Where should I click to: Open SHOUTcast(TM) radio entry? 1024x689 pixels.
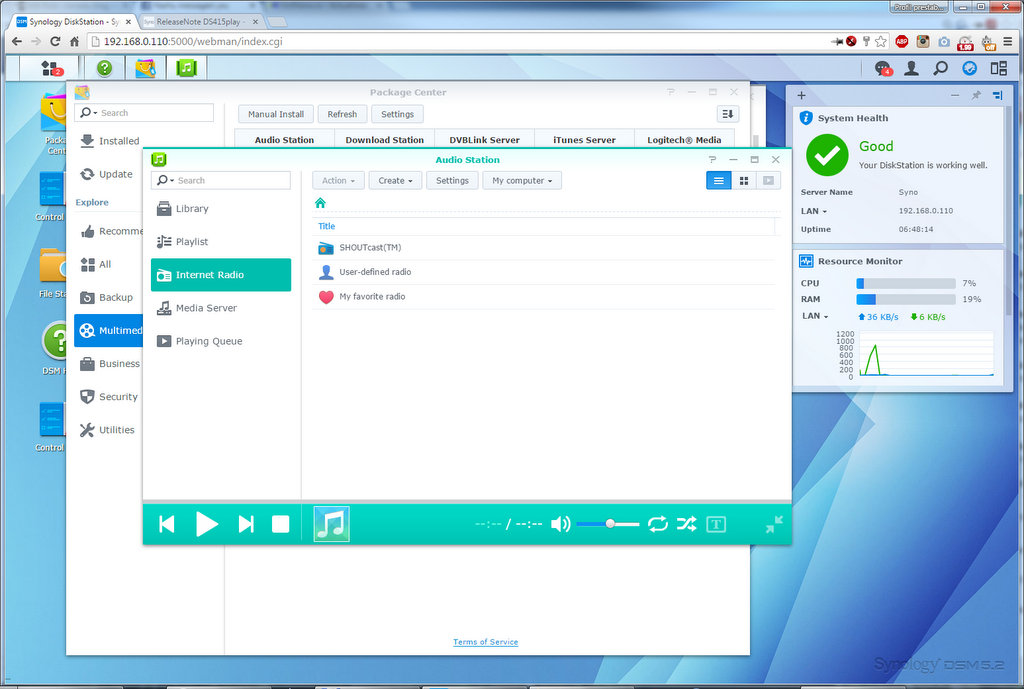[543, 248]
